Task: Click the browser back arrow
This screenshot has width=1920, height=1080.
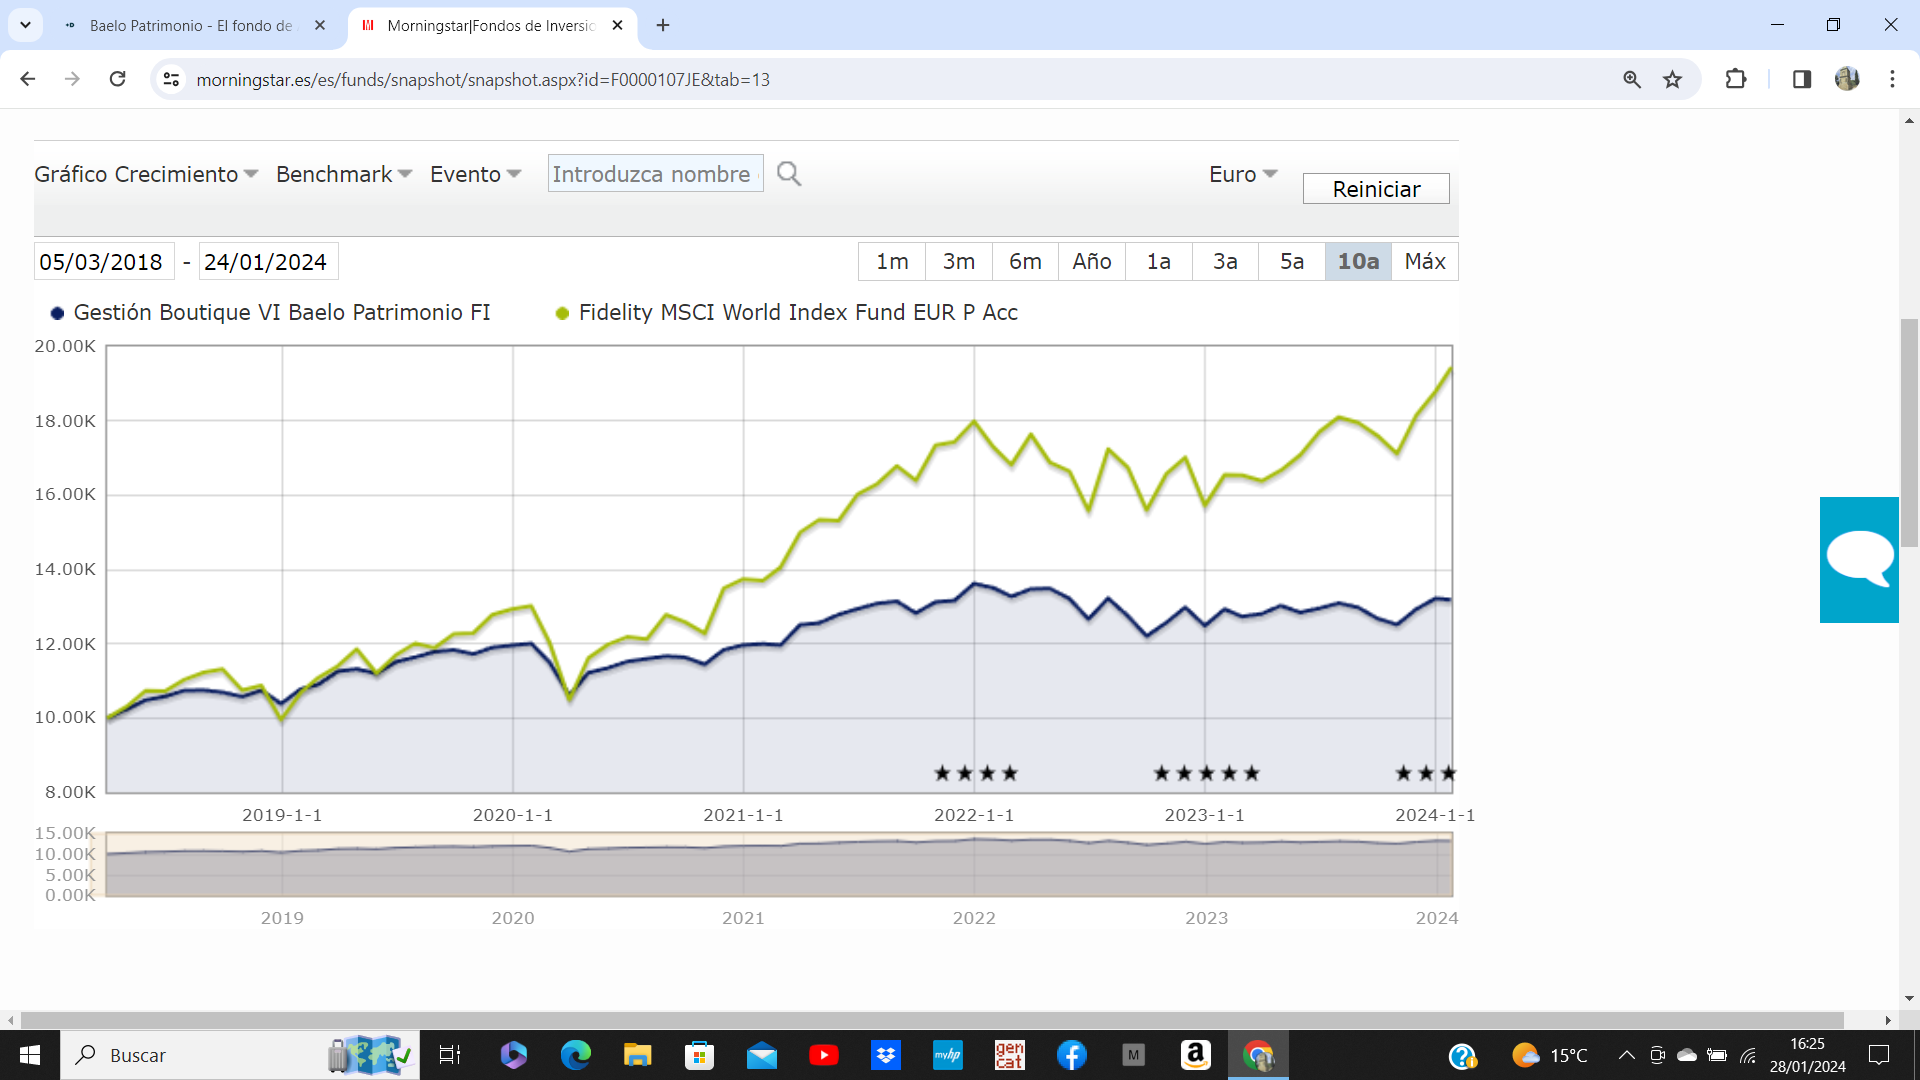Action: pos(28,79)
